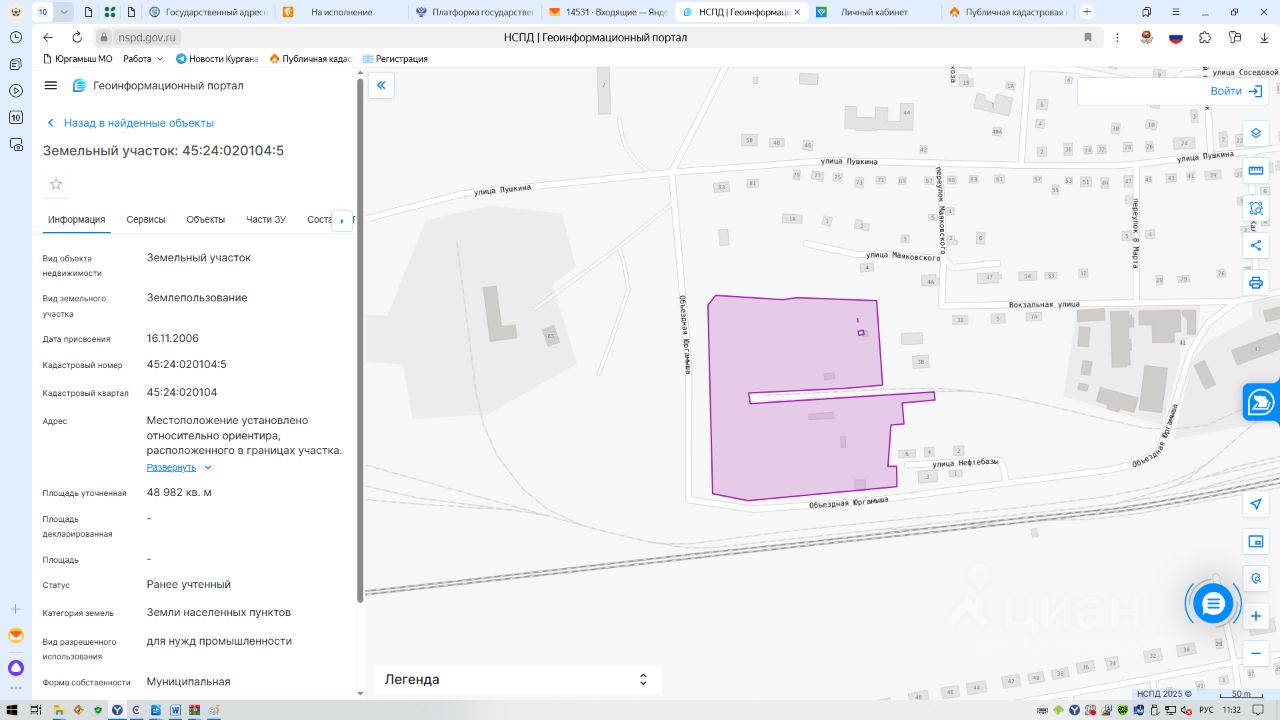Go back in the browser
The height and width of the screenshot is (720, 1280).
tap(48, 37)
